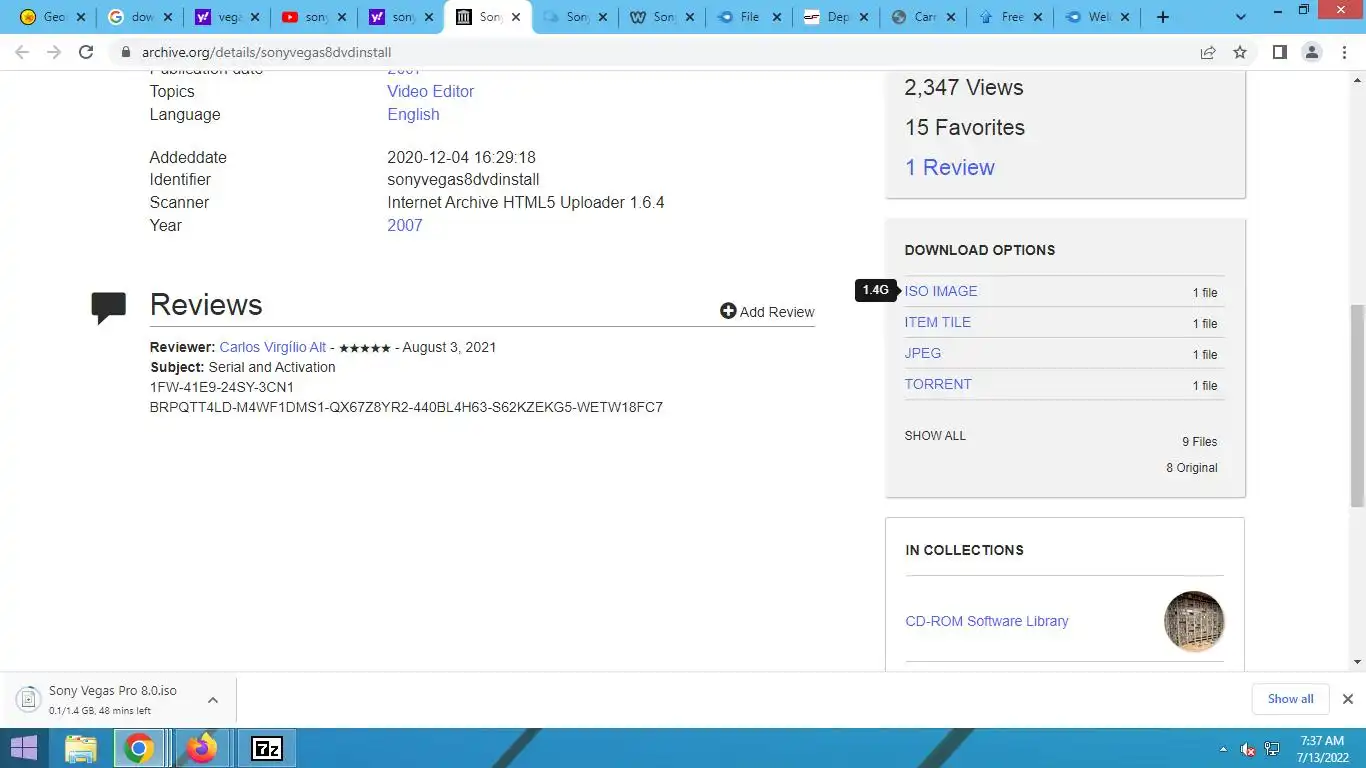This screenshot has width=1366, height=768.
Task: Open the browser side panel
Action: 1279,52
